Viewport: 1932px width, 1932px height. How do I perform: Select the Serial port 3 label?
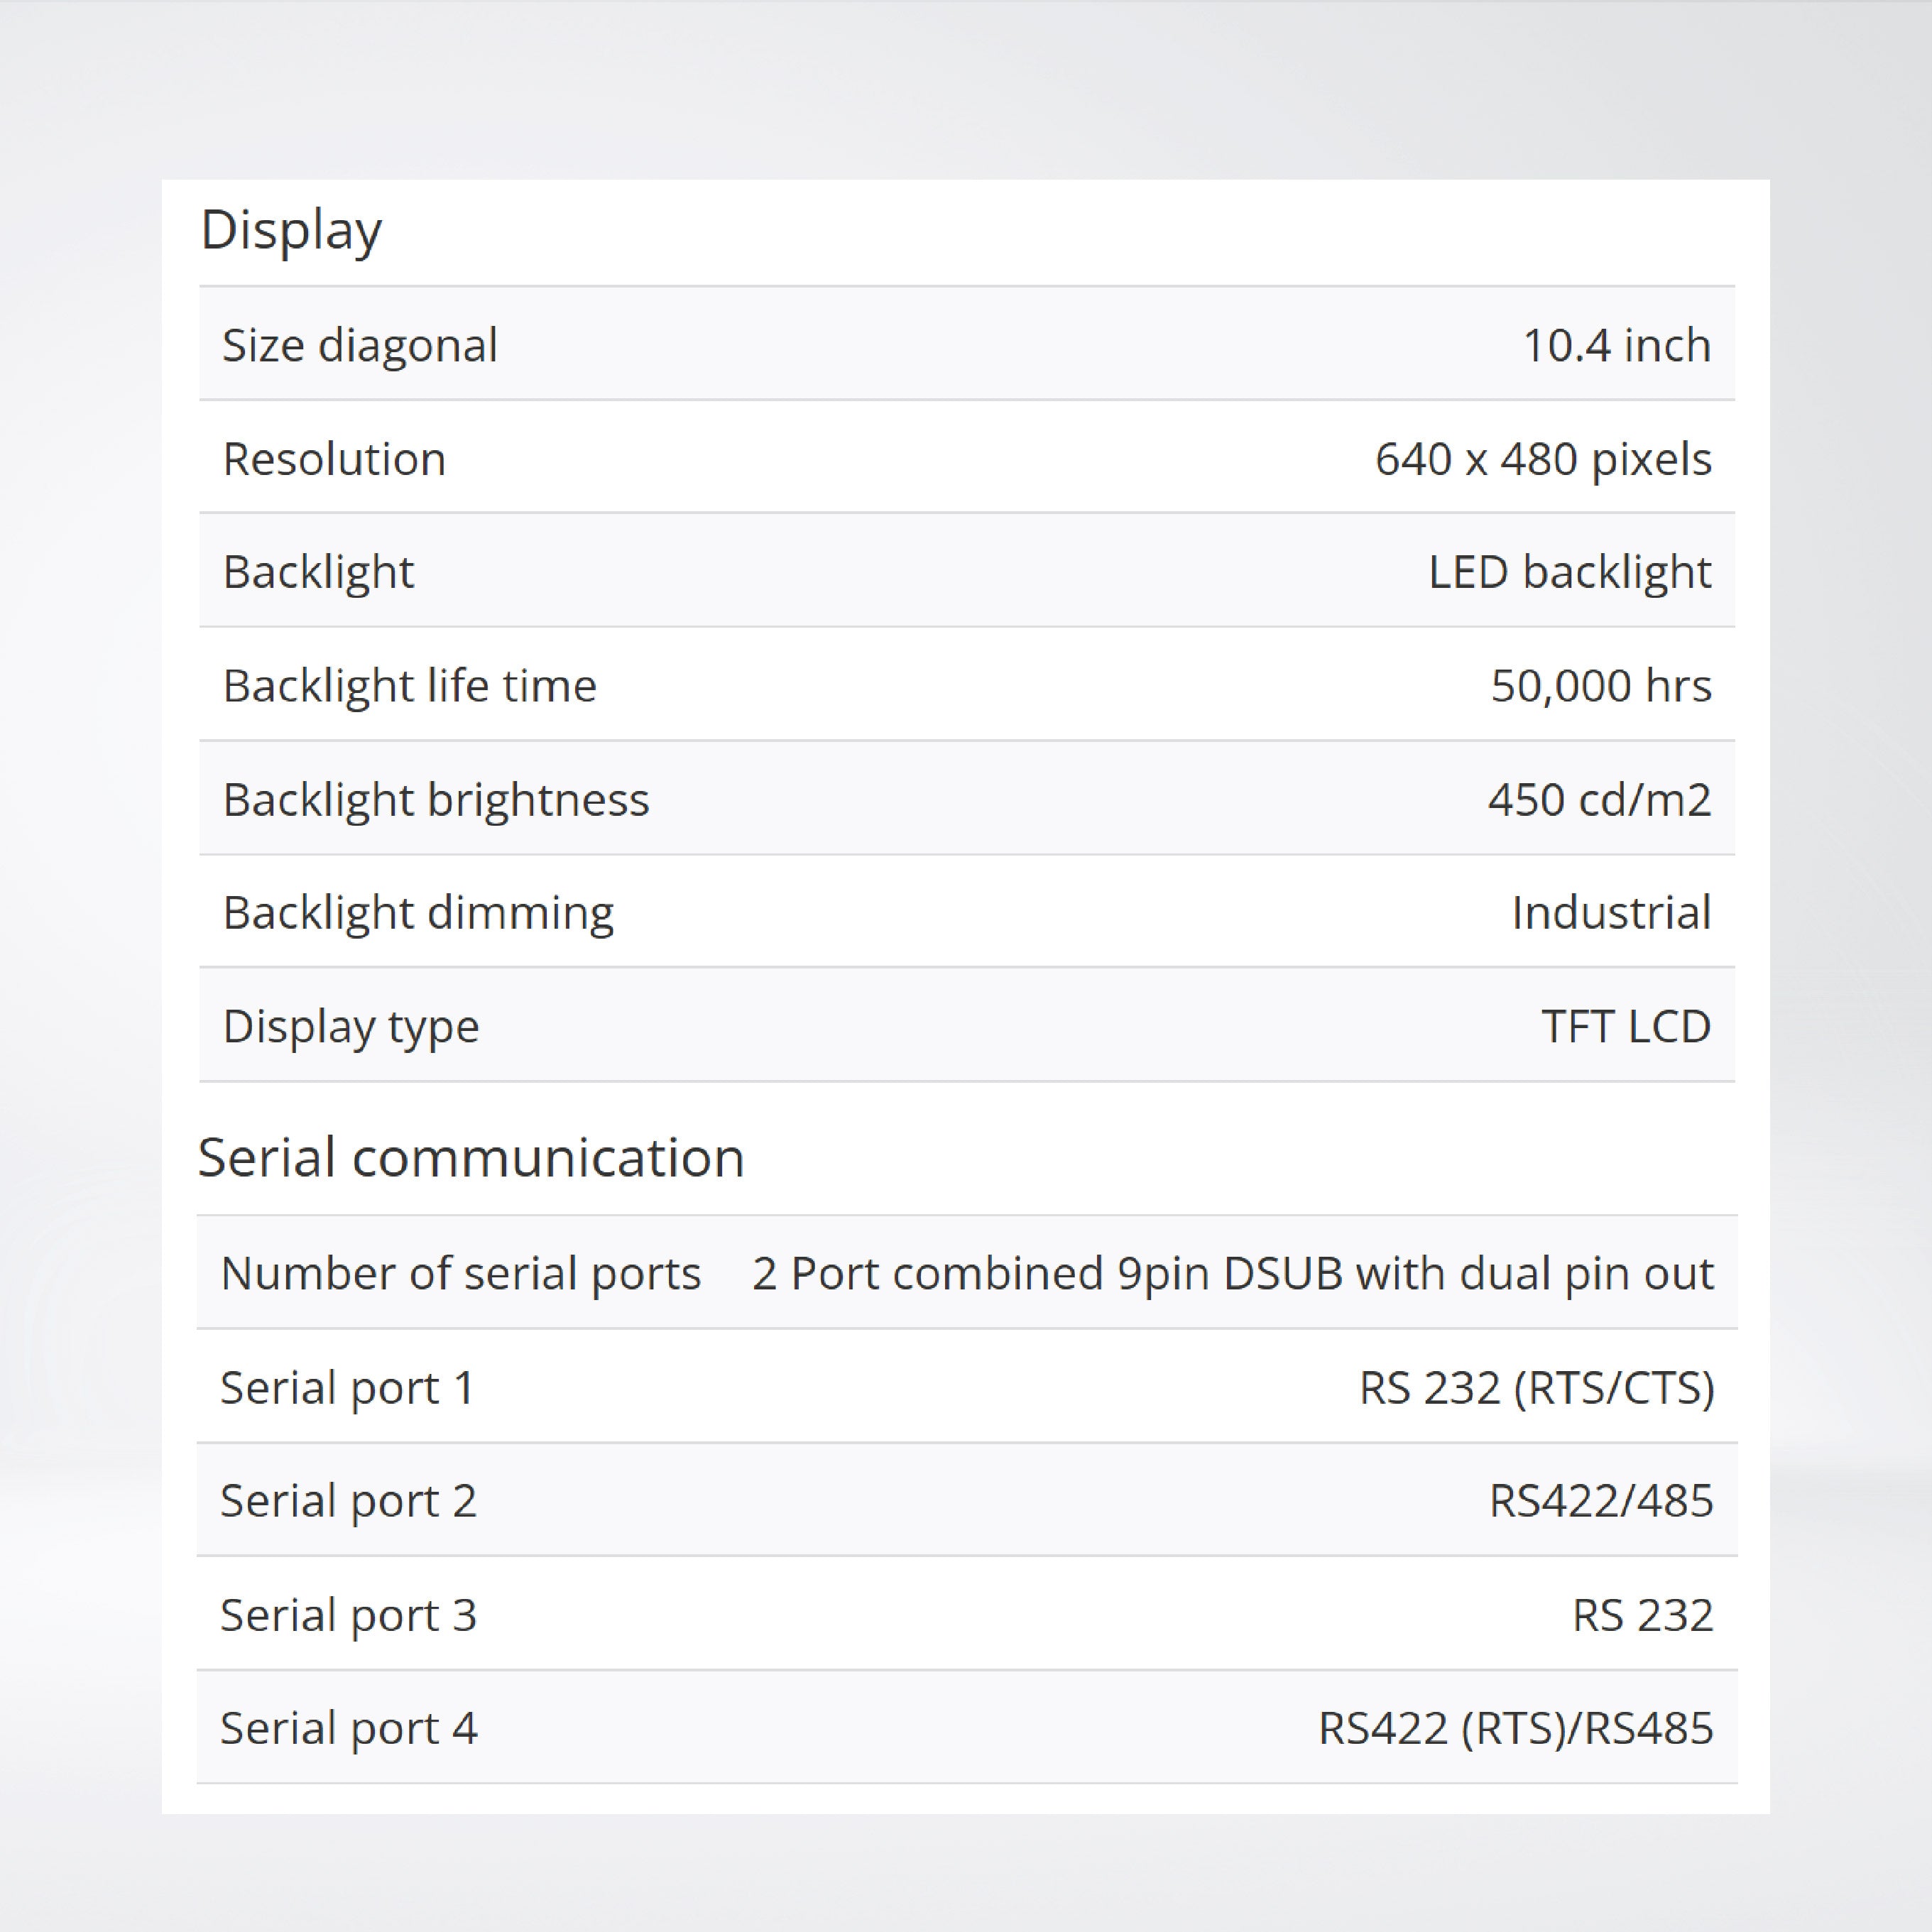(x=348, y=1615)
